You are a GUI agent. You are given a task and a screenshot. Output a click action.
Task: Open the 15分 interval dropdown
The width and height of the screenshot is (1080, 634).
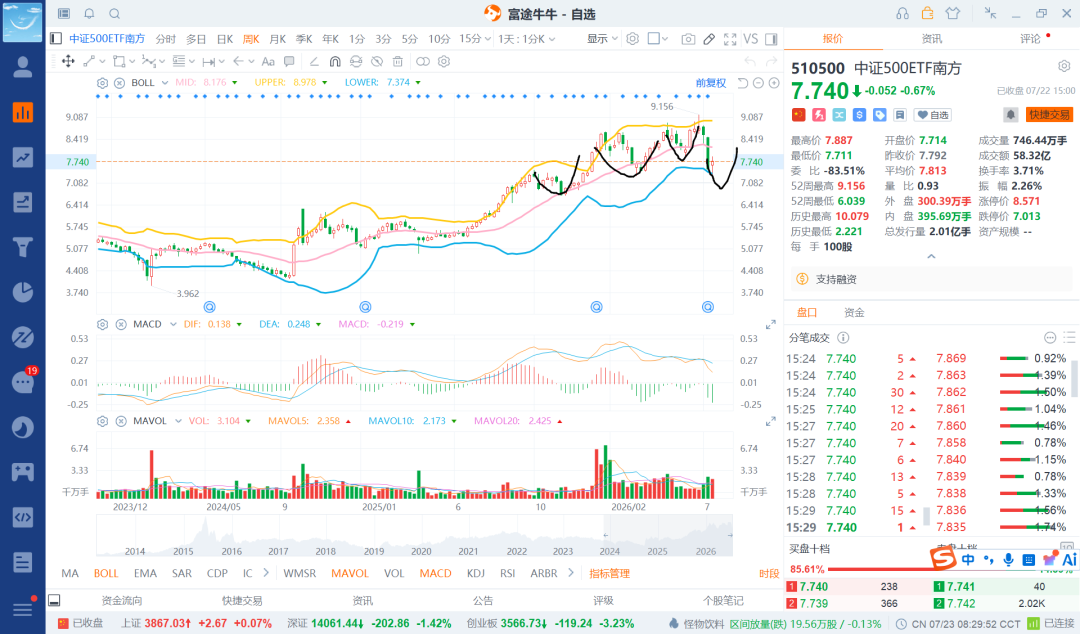(475, 39)
